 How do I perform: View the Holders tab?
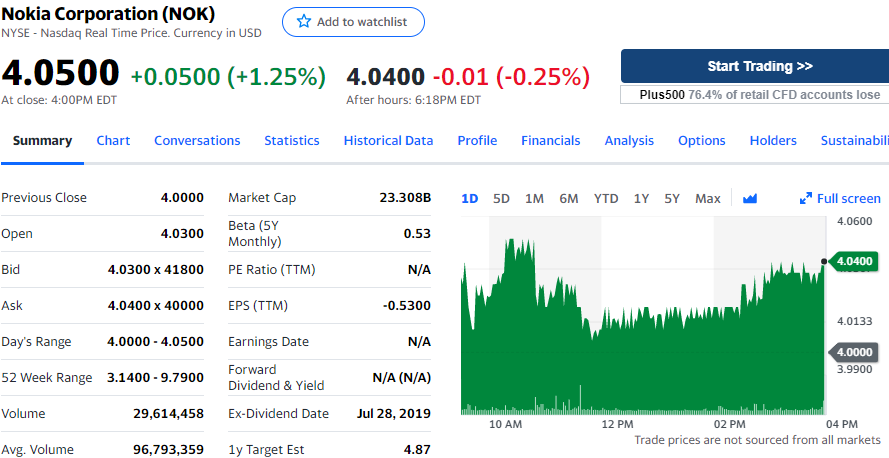click(x=773, y=141)
